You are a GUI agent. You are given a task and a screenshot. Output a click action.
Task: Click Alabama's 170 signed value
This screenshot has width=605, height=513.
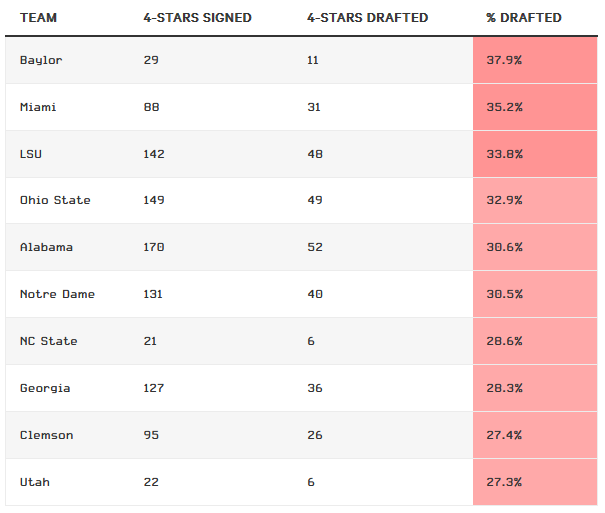click(x=153, y=247)
